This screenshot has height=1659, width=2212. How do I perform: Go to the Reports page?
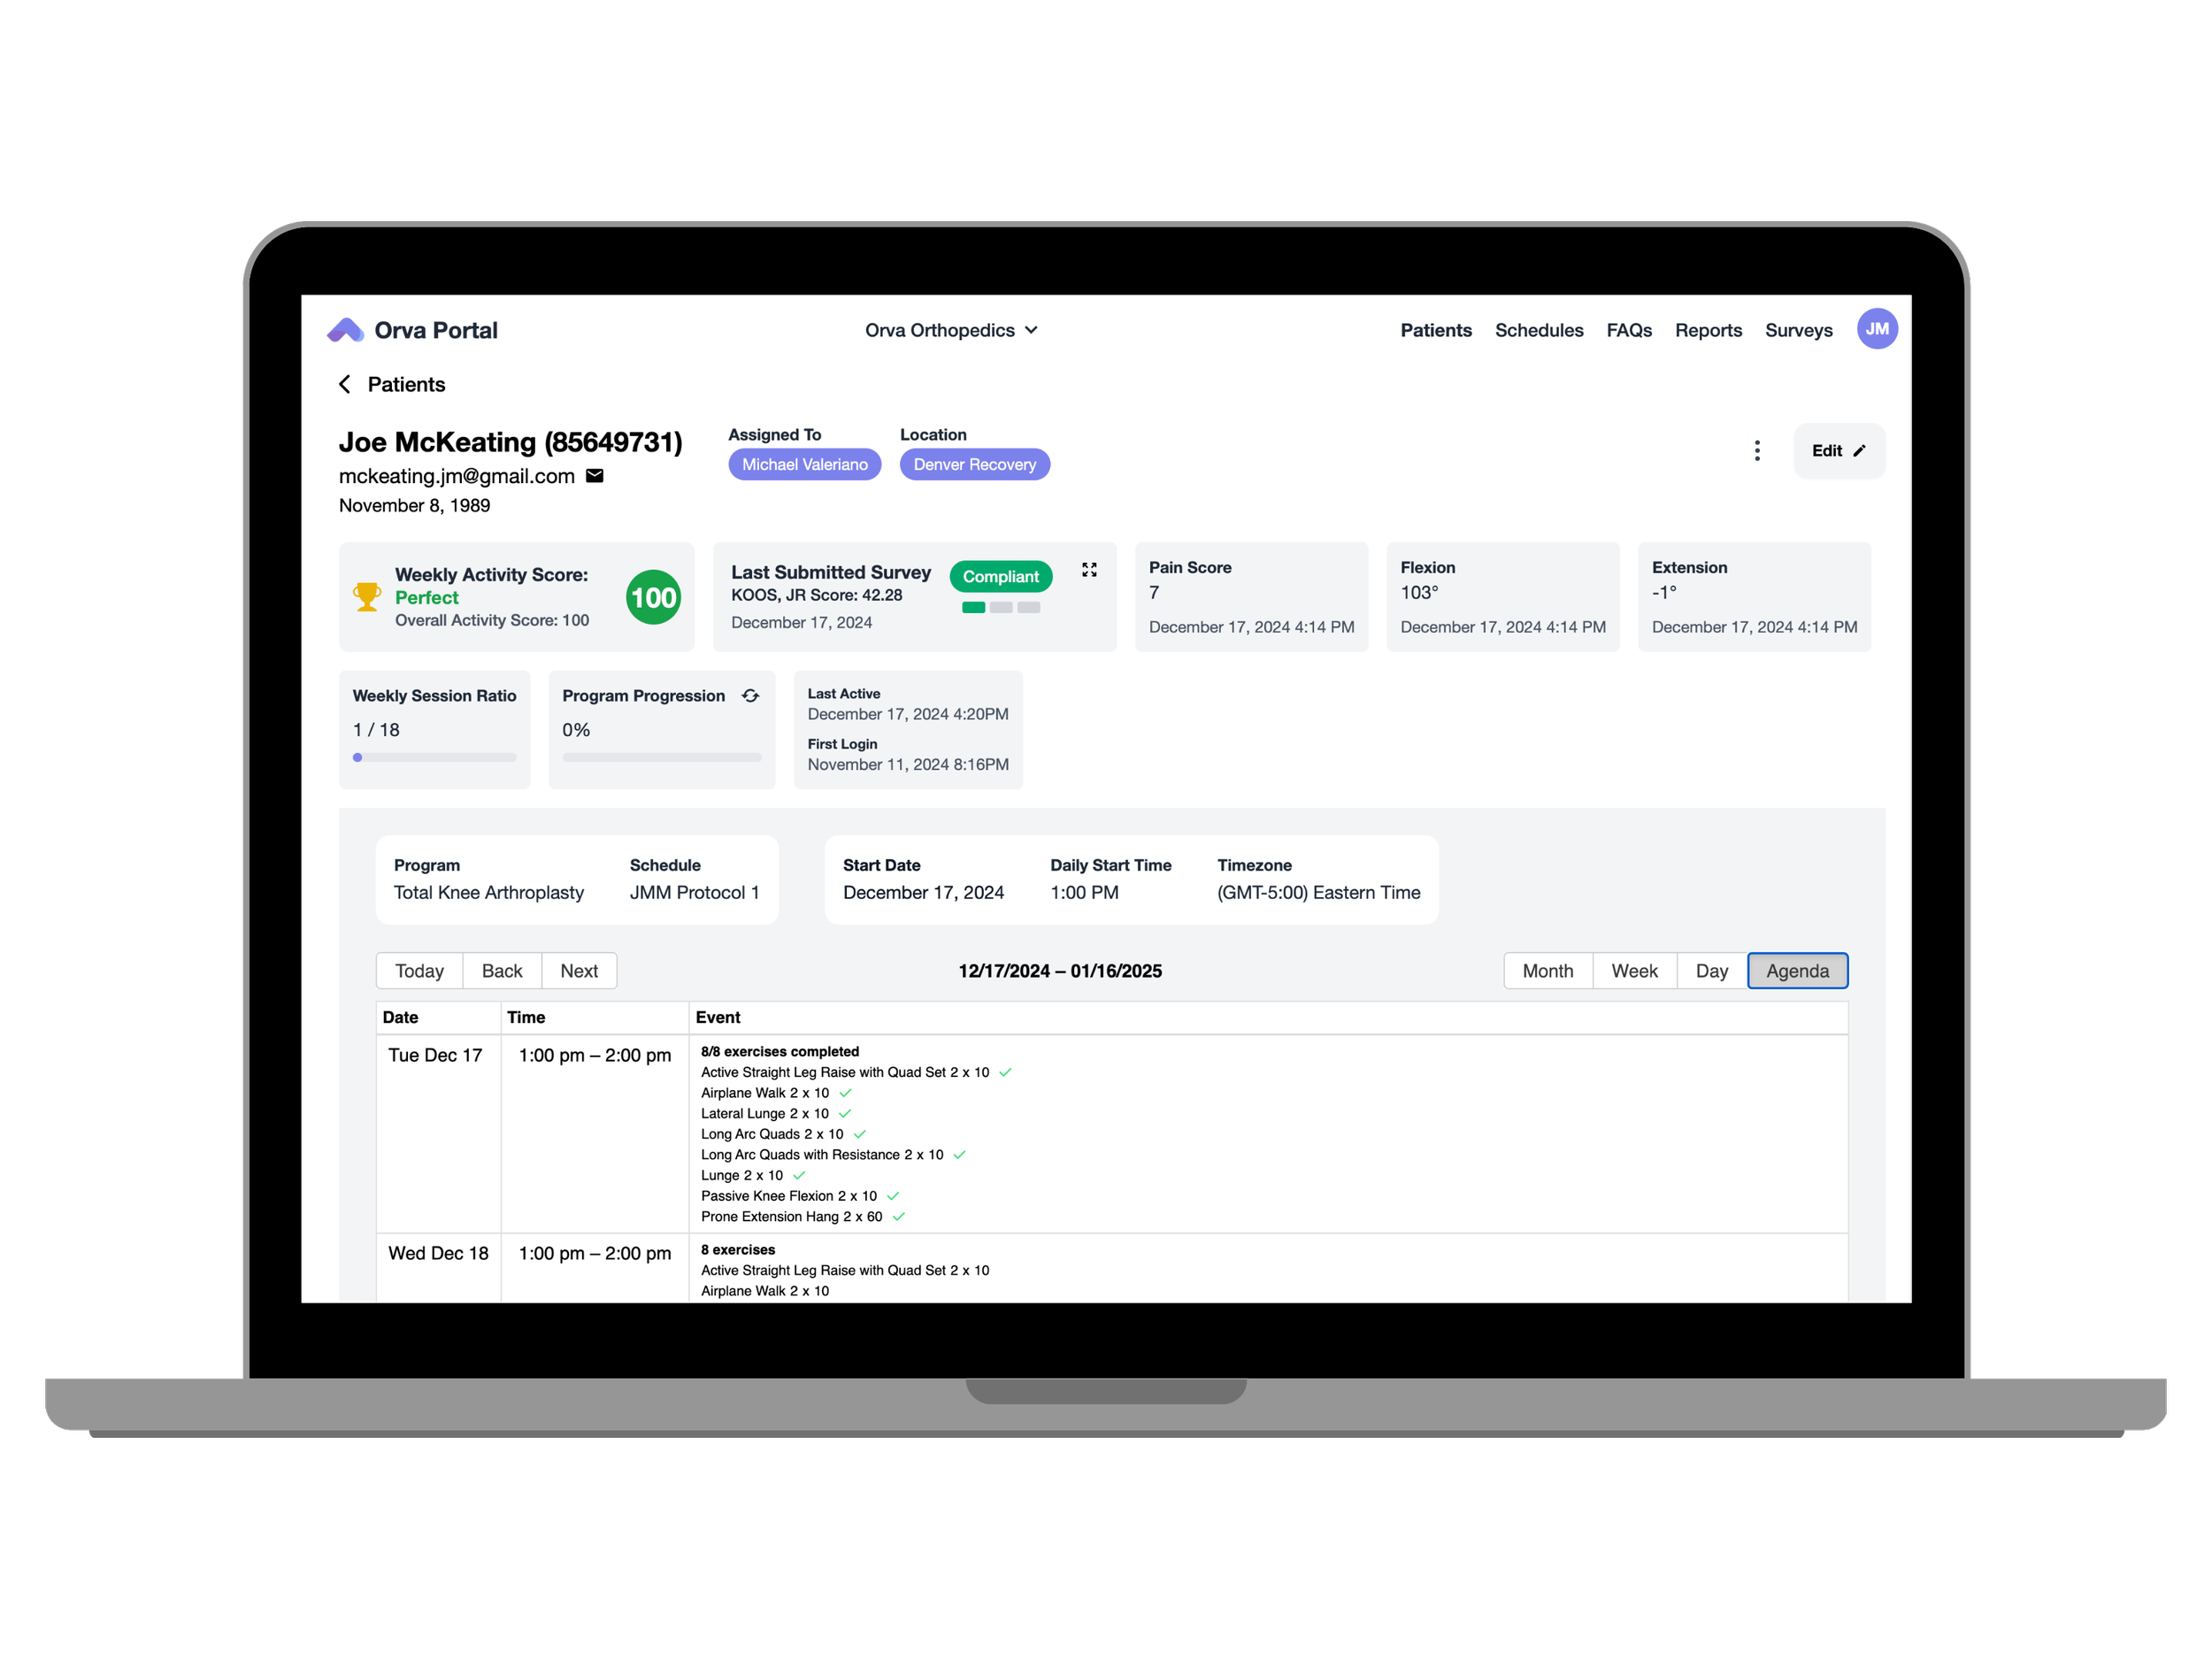[x=1708, y=331]
